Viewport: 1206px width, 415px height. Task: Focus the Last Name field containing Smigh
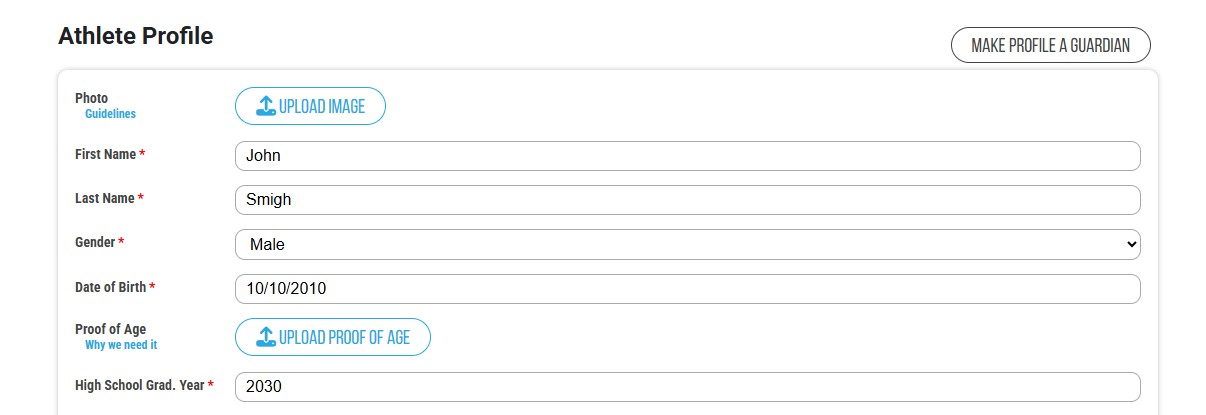pyautogui.click(x=687, y=200)
